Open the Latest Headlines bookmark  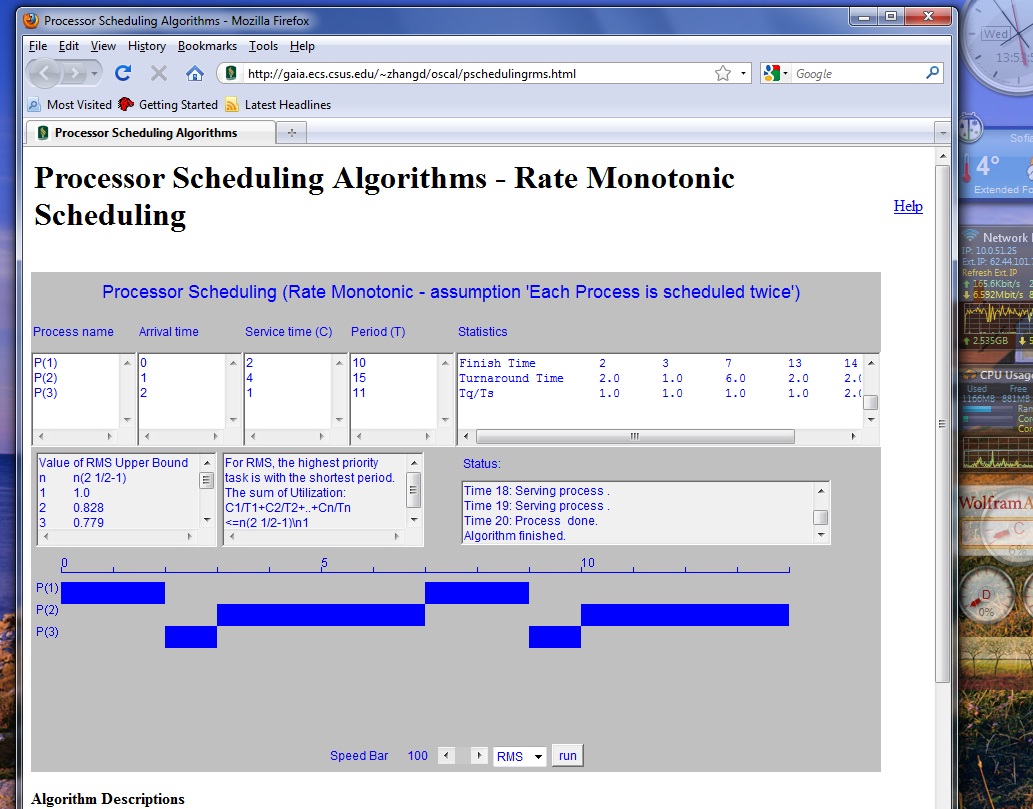point(279,105)
